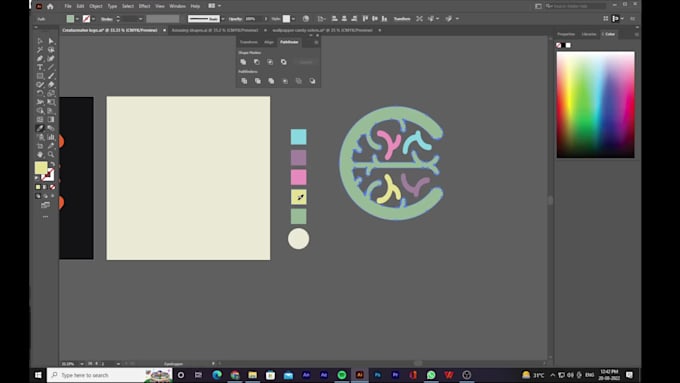Set paint mode to Gradient
This screenshot has height=383, width=680.
coord(45,187)
